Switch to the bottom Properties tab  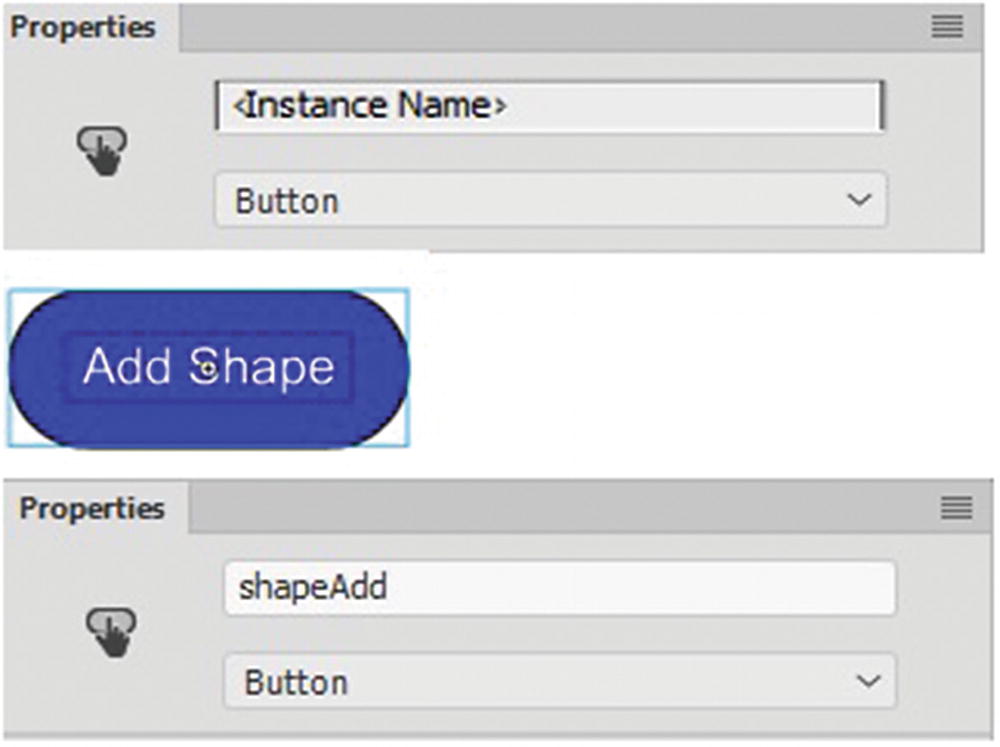click(x=92, y=509)
